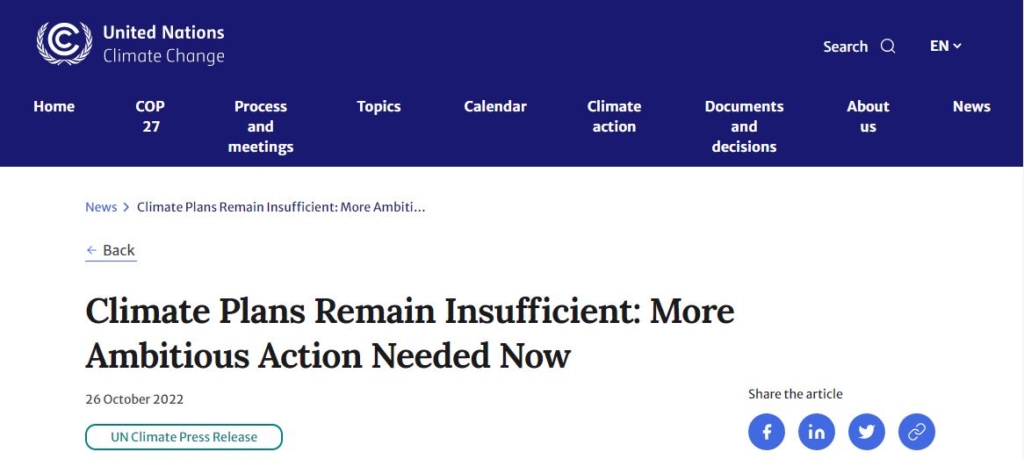Share the article on Twitter
This screenshot has height=459, width=1024.
pos(867,432)
